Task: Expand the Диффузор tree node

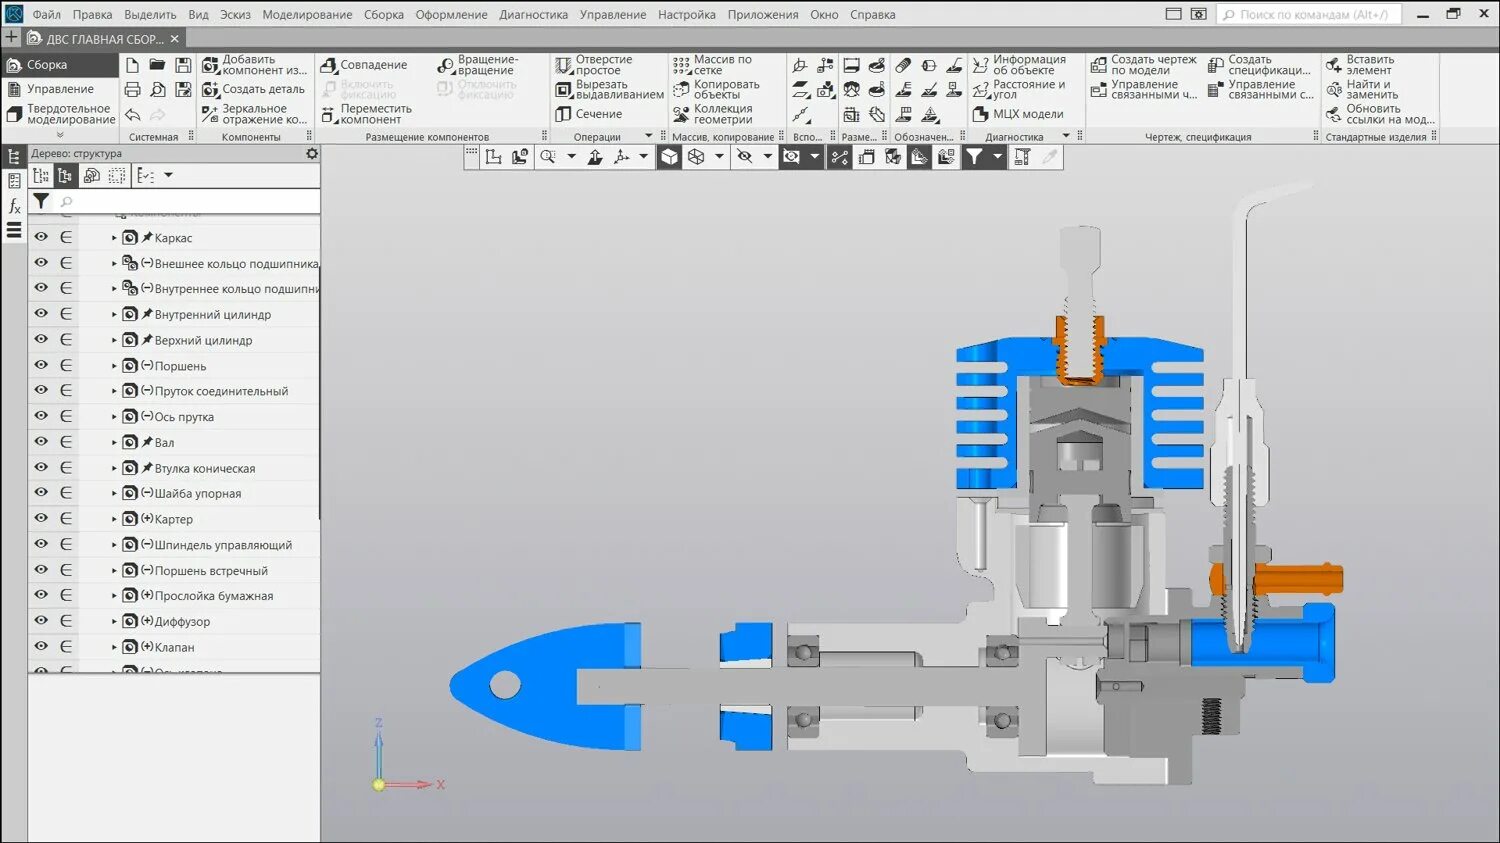Action: point(114,621)
